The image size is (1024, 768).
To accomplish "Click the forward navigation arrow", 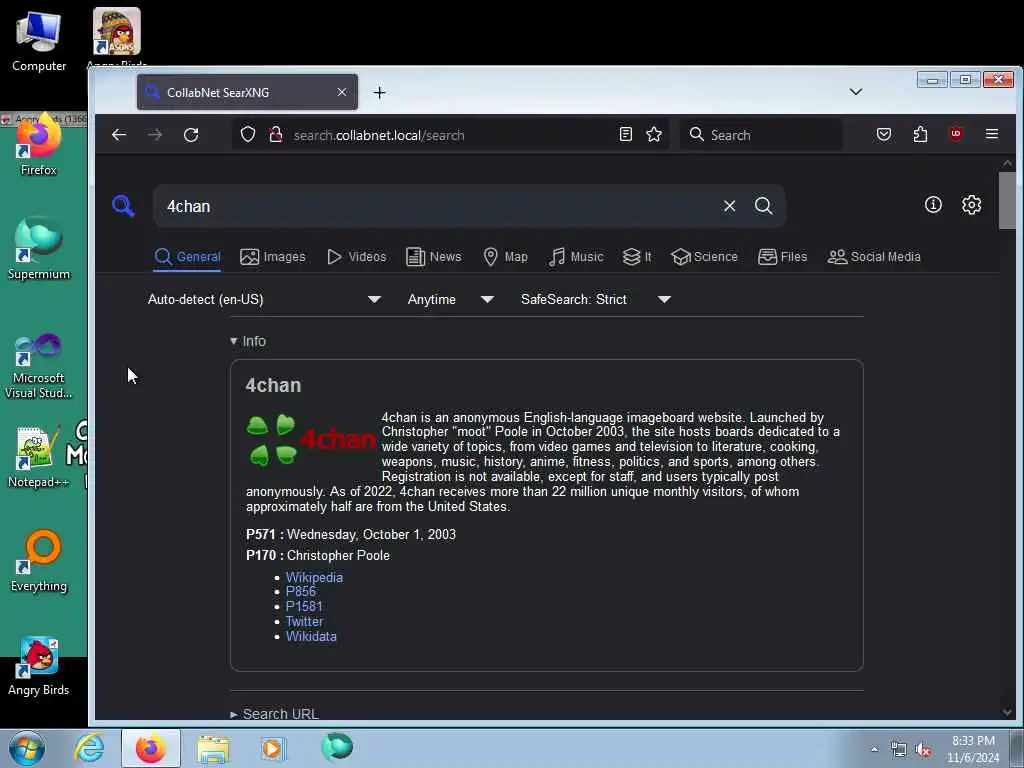I will (x=155, y=135).
